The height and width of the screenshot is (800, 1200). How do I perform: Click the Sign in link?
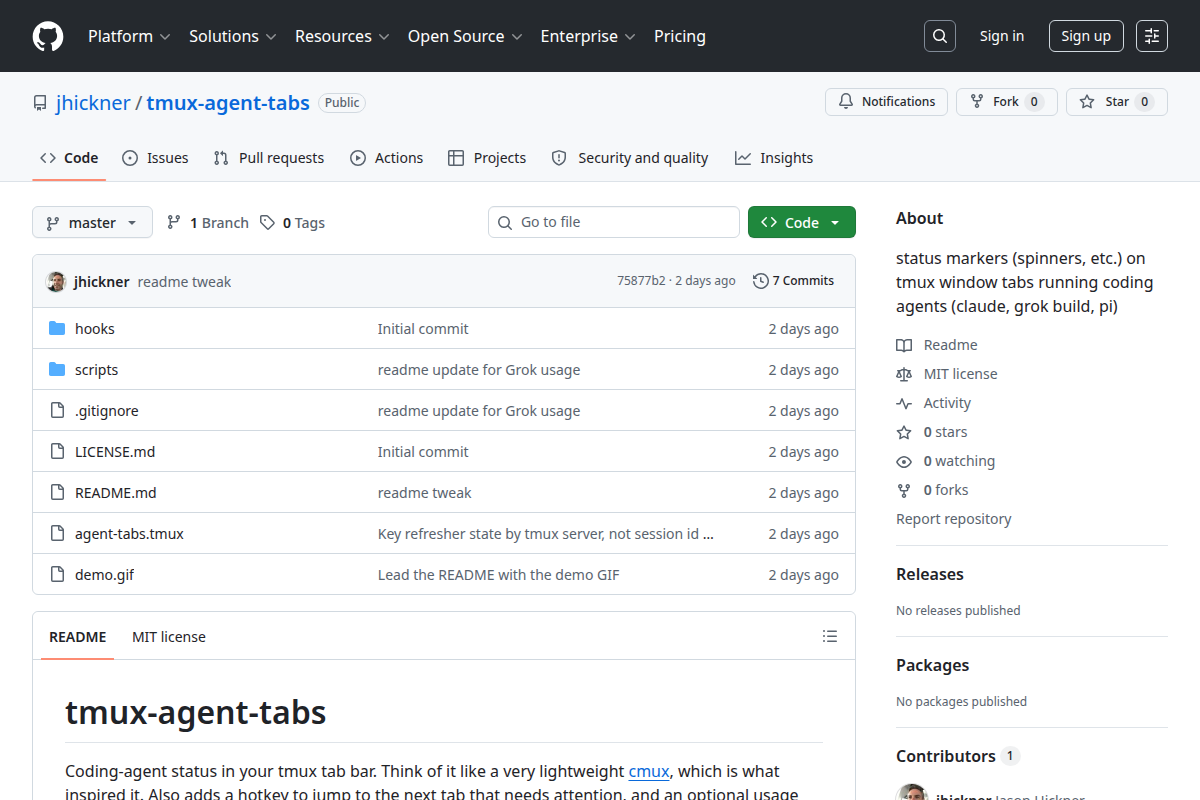pos(1002,36)
